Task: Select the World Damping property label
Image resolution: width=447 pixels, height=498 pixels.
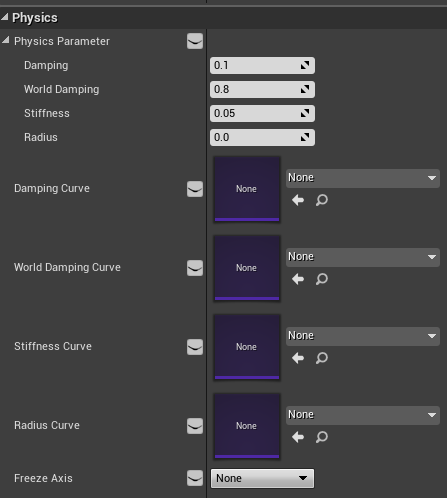Action: tap(61, 89)
